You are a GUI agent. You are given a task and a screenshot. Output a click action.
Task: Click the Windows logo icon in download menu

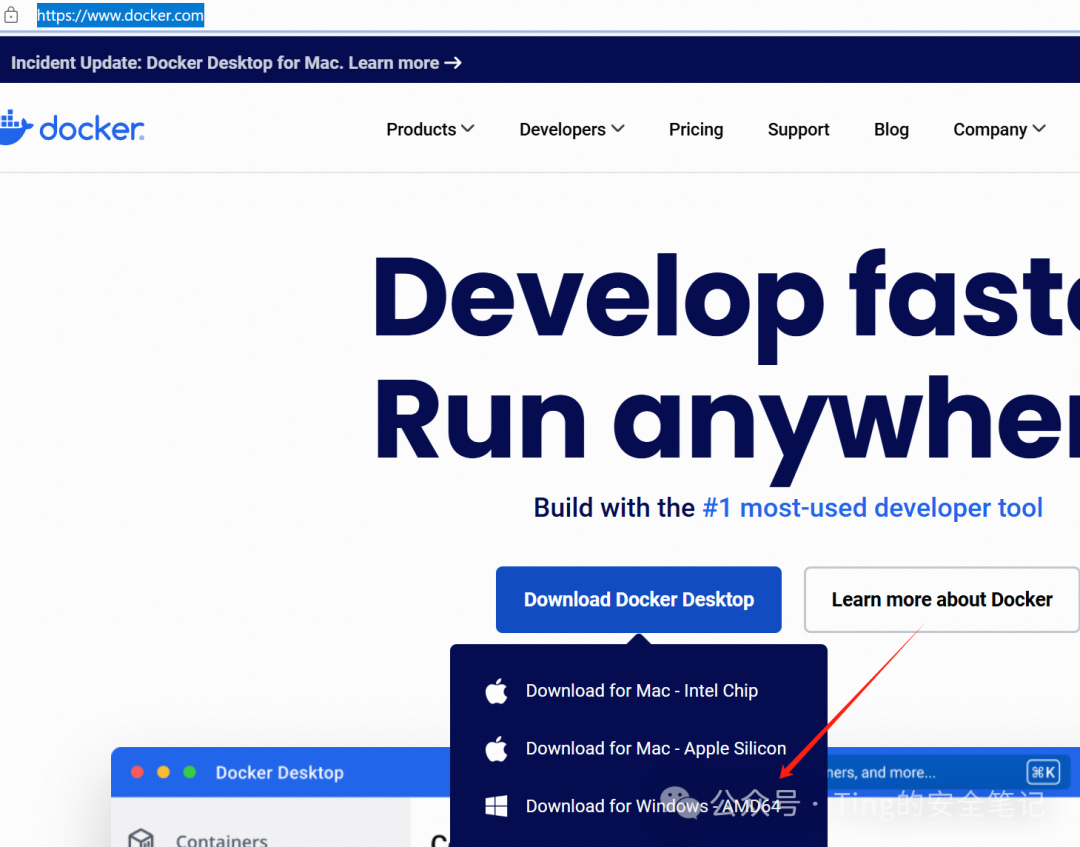point(497,806)
